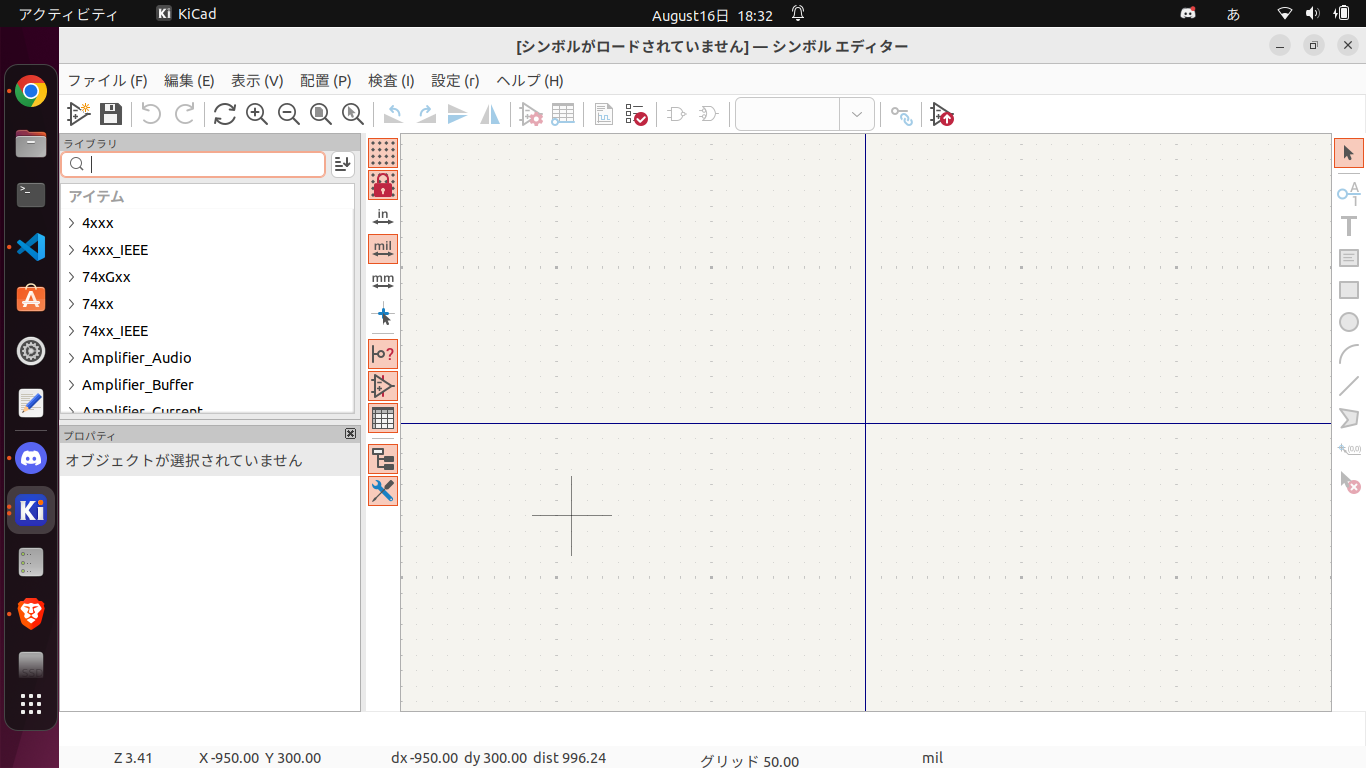
Task: Open Visual Studio Code from the dock
Action: pyautogui.click(x=31, y=246)
